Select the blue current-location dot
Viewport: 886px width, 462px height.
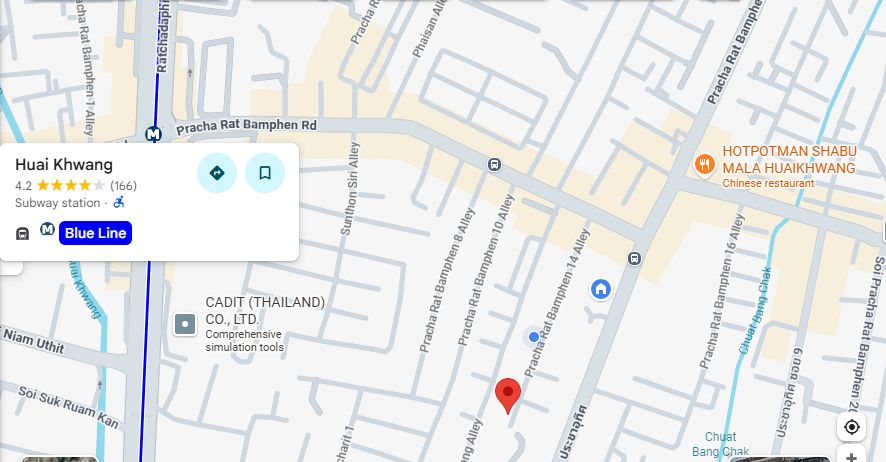[533, 337]
